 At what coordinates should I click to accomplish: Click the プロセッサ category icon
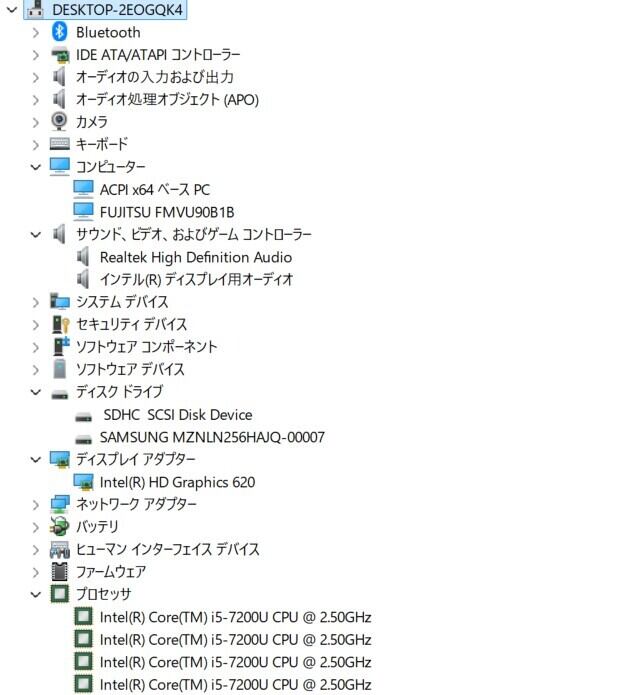click(x=59, y=594)
